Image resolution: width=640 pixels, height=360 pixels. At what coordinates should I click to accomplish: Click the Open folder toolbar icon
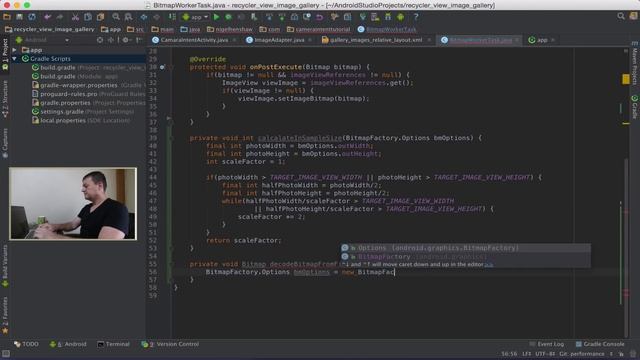[7, 17]
